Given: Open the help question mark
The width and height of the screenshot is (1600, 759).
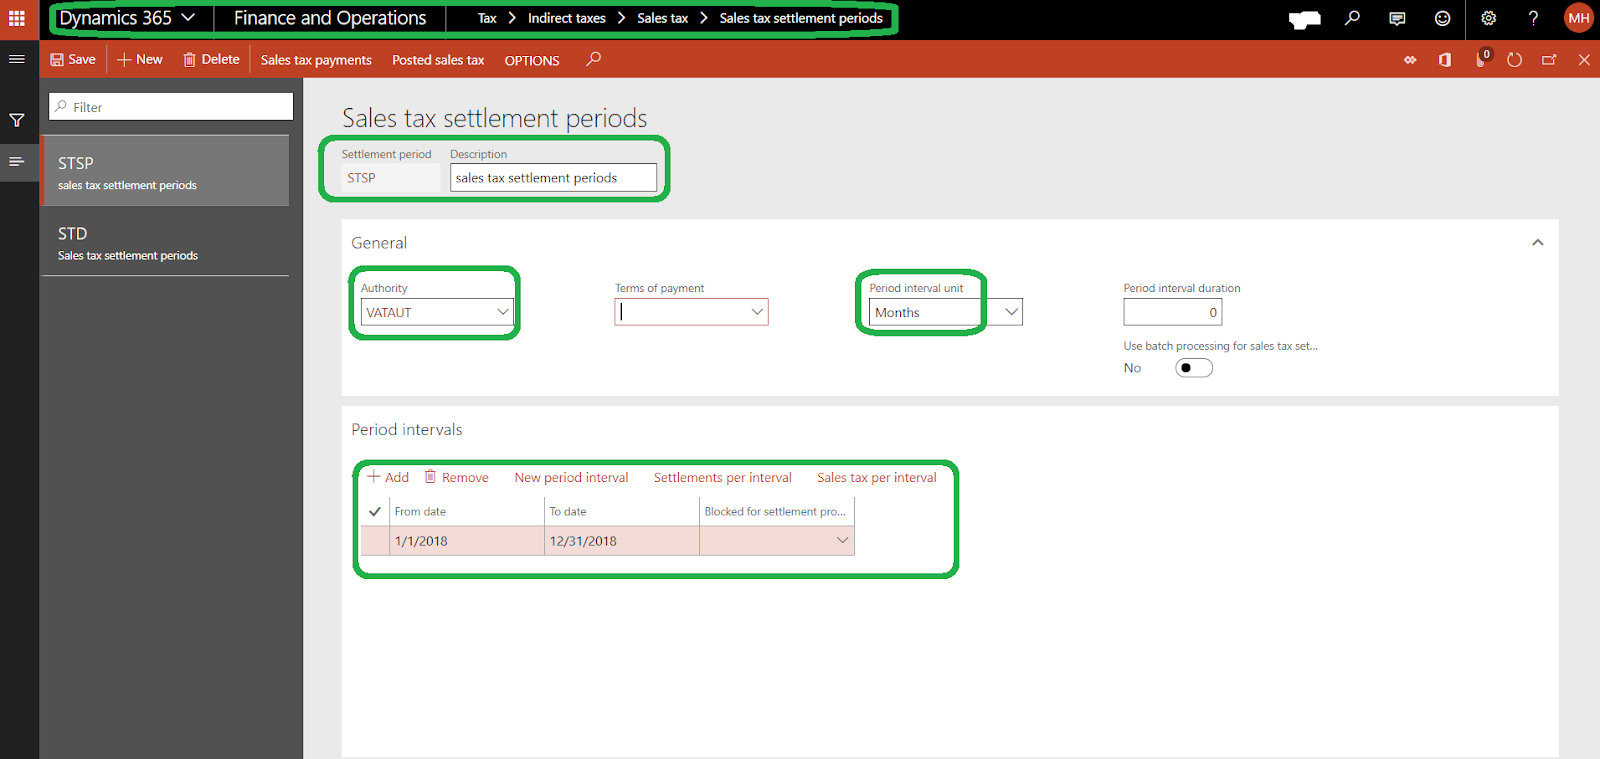Looking at the screenshot, I should click(1533, 18).
